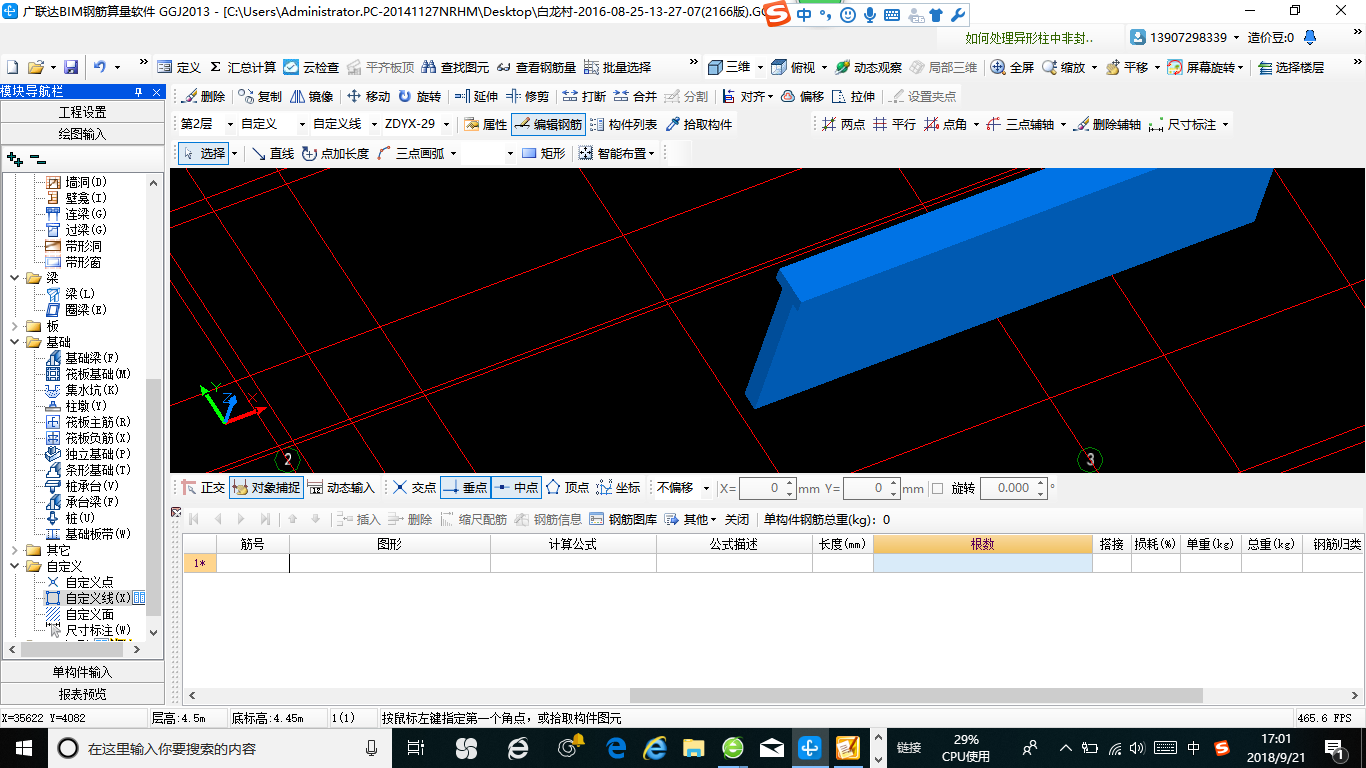1366x768 pixels.
Task: Click 拉伸 stretch tool
Action: tap(853, 97)
